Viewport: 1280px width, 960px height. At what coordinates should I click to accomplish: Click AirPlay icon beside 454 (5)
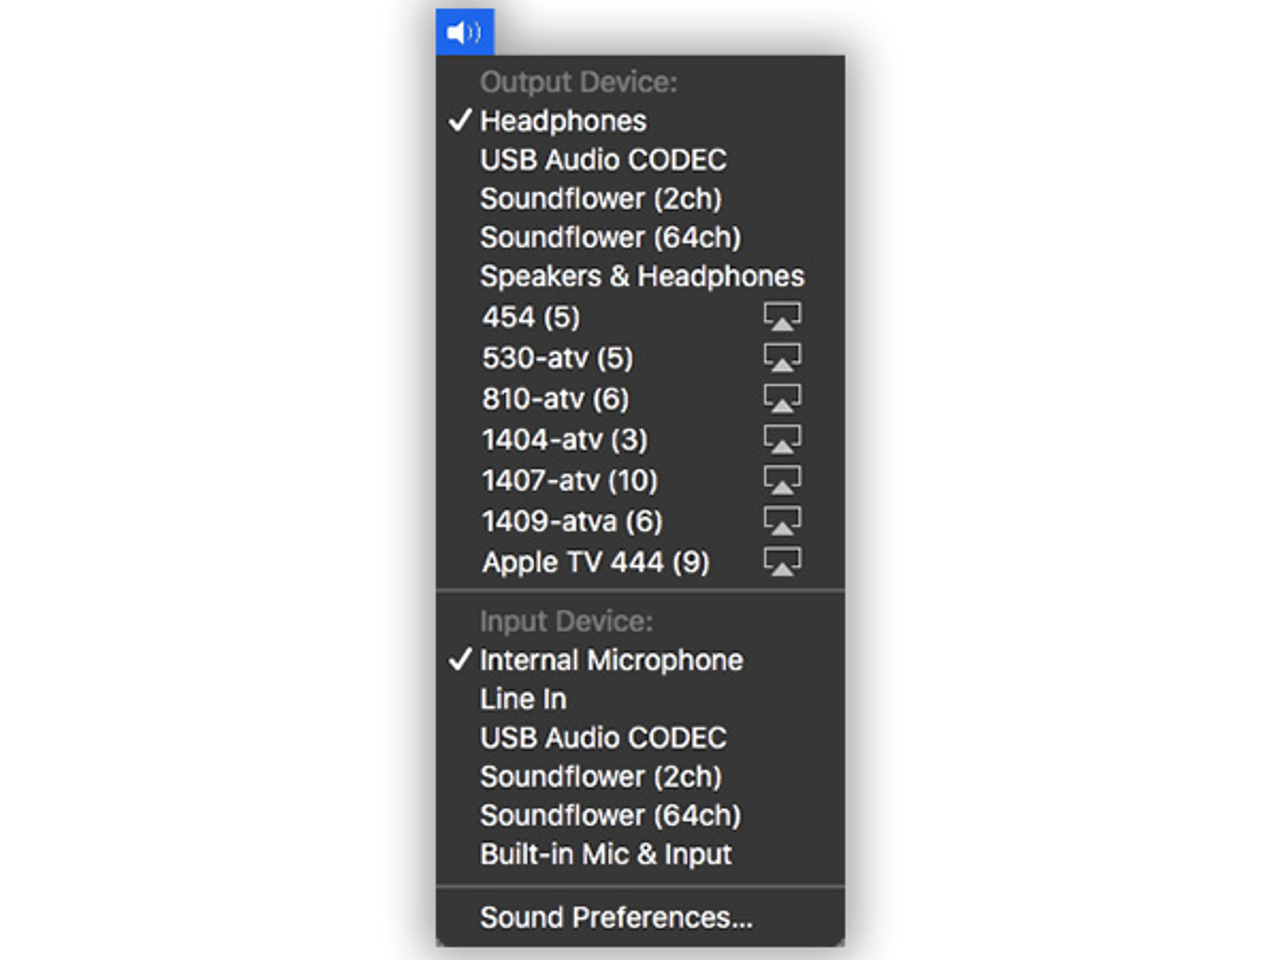click(x=782, y=317)
